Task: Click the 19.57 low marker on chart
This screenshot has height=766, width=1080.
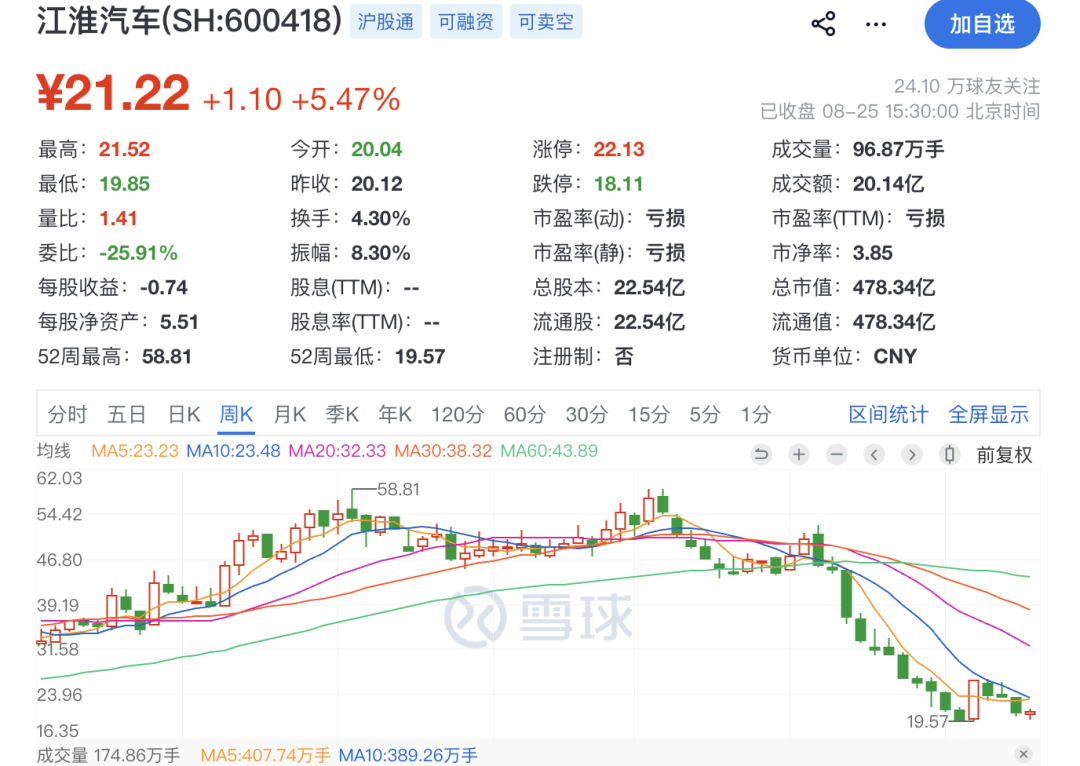Action: click(927, 721)
